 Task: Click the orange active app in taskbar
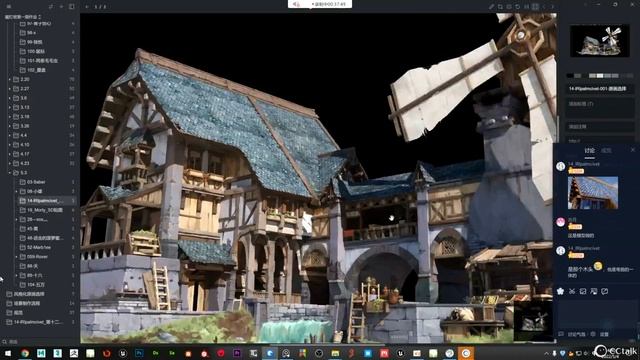(466, 353)
